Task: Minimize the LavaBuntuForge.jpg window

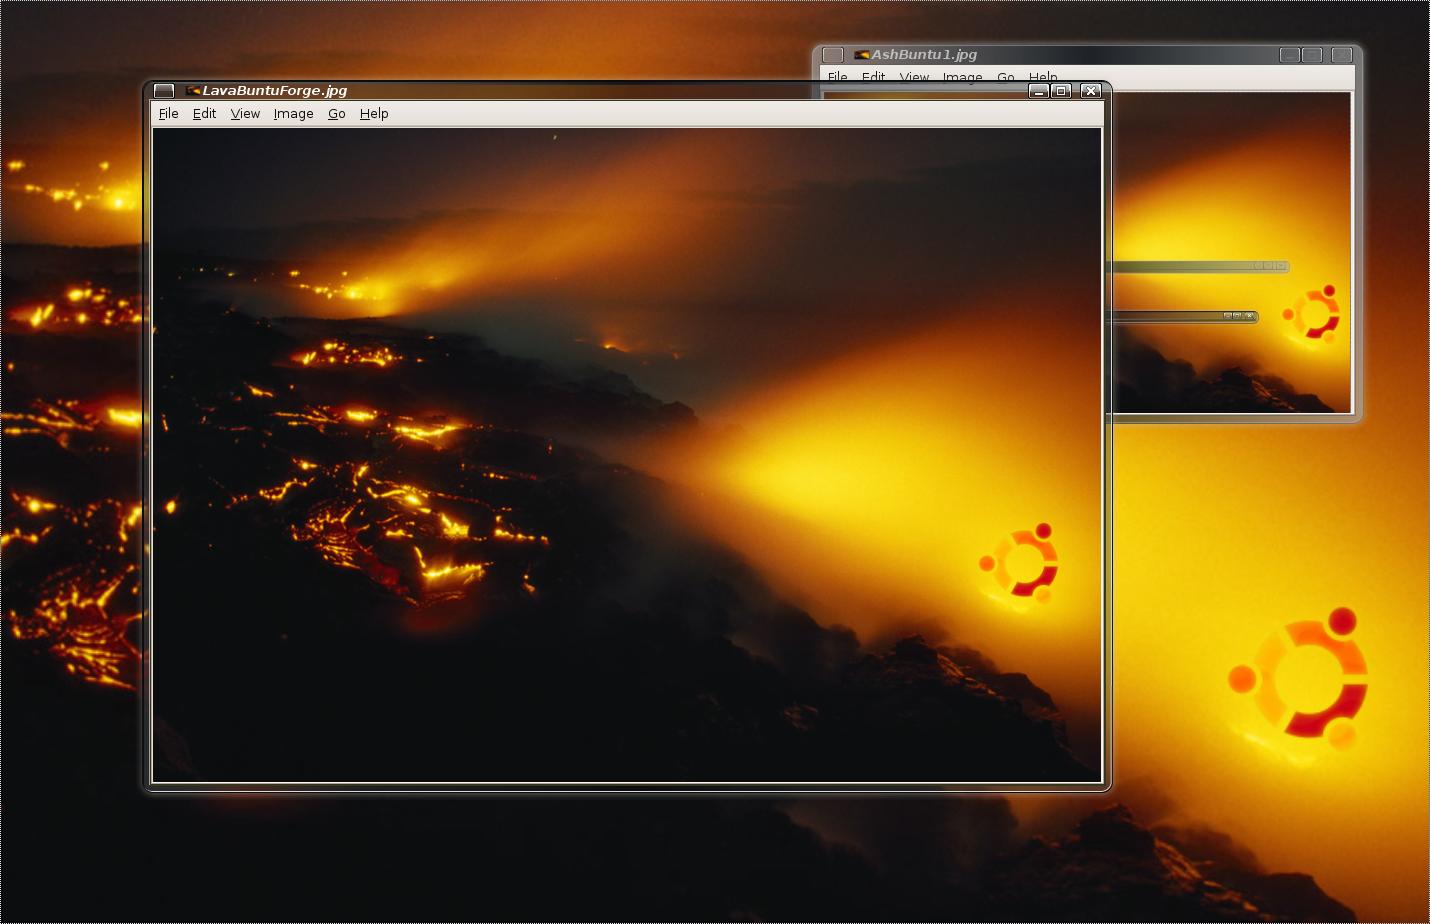Action: coord(1039,91)
